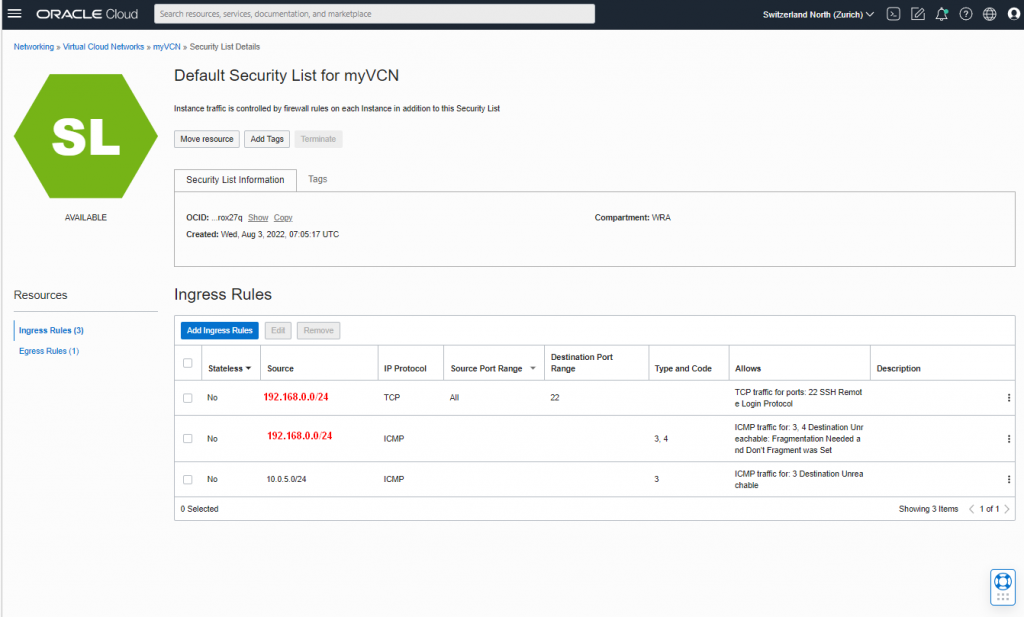Click the Edit button above rules table

(278, 330)
